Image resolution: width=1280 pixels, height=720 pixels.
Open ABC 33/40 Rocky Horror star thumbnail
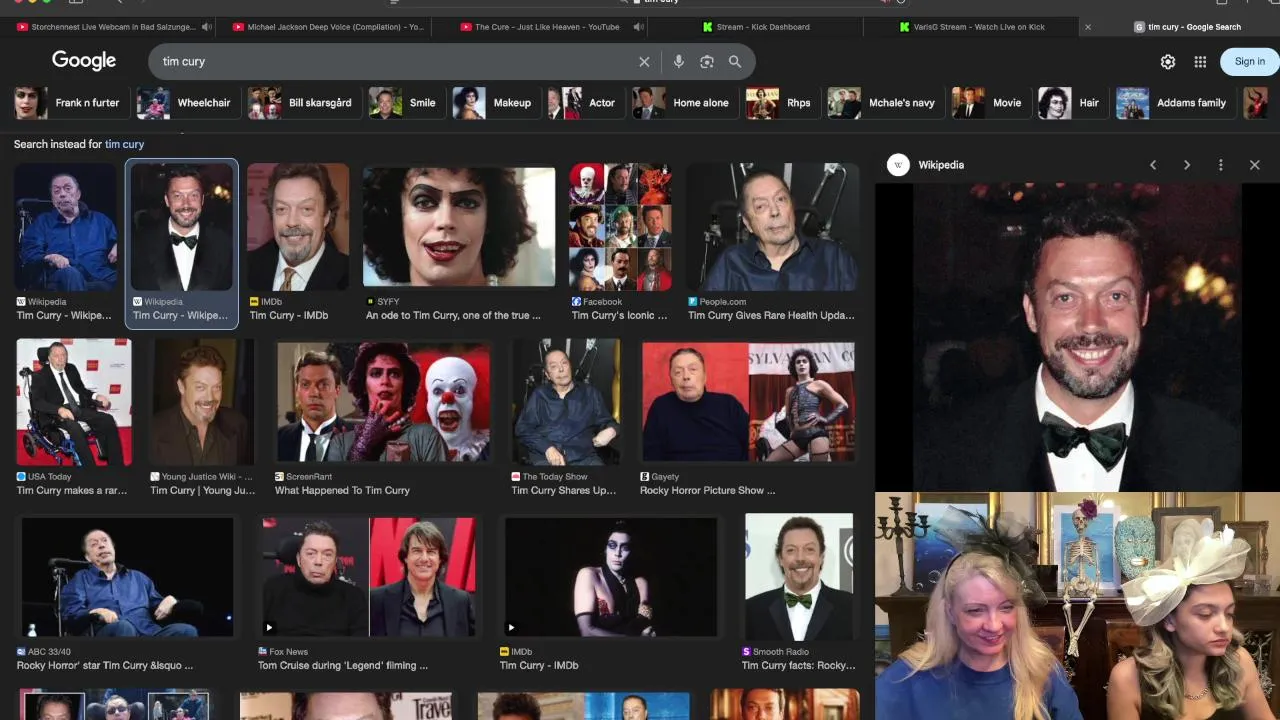127,577
